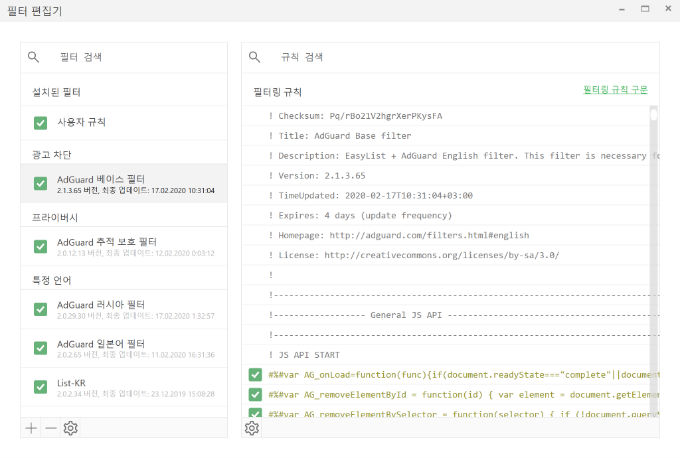680x458 pixels.
Task: Toggle AdGuard 일본어 필터 checkbox
Action: (x=40, y=348)
